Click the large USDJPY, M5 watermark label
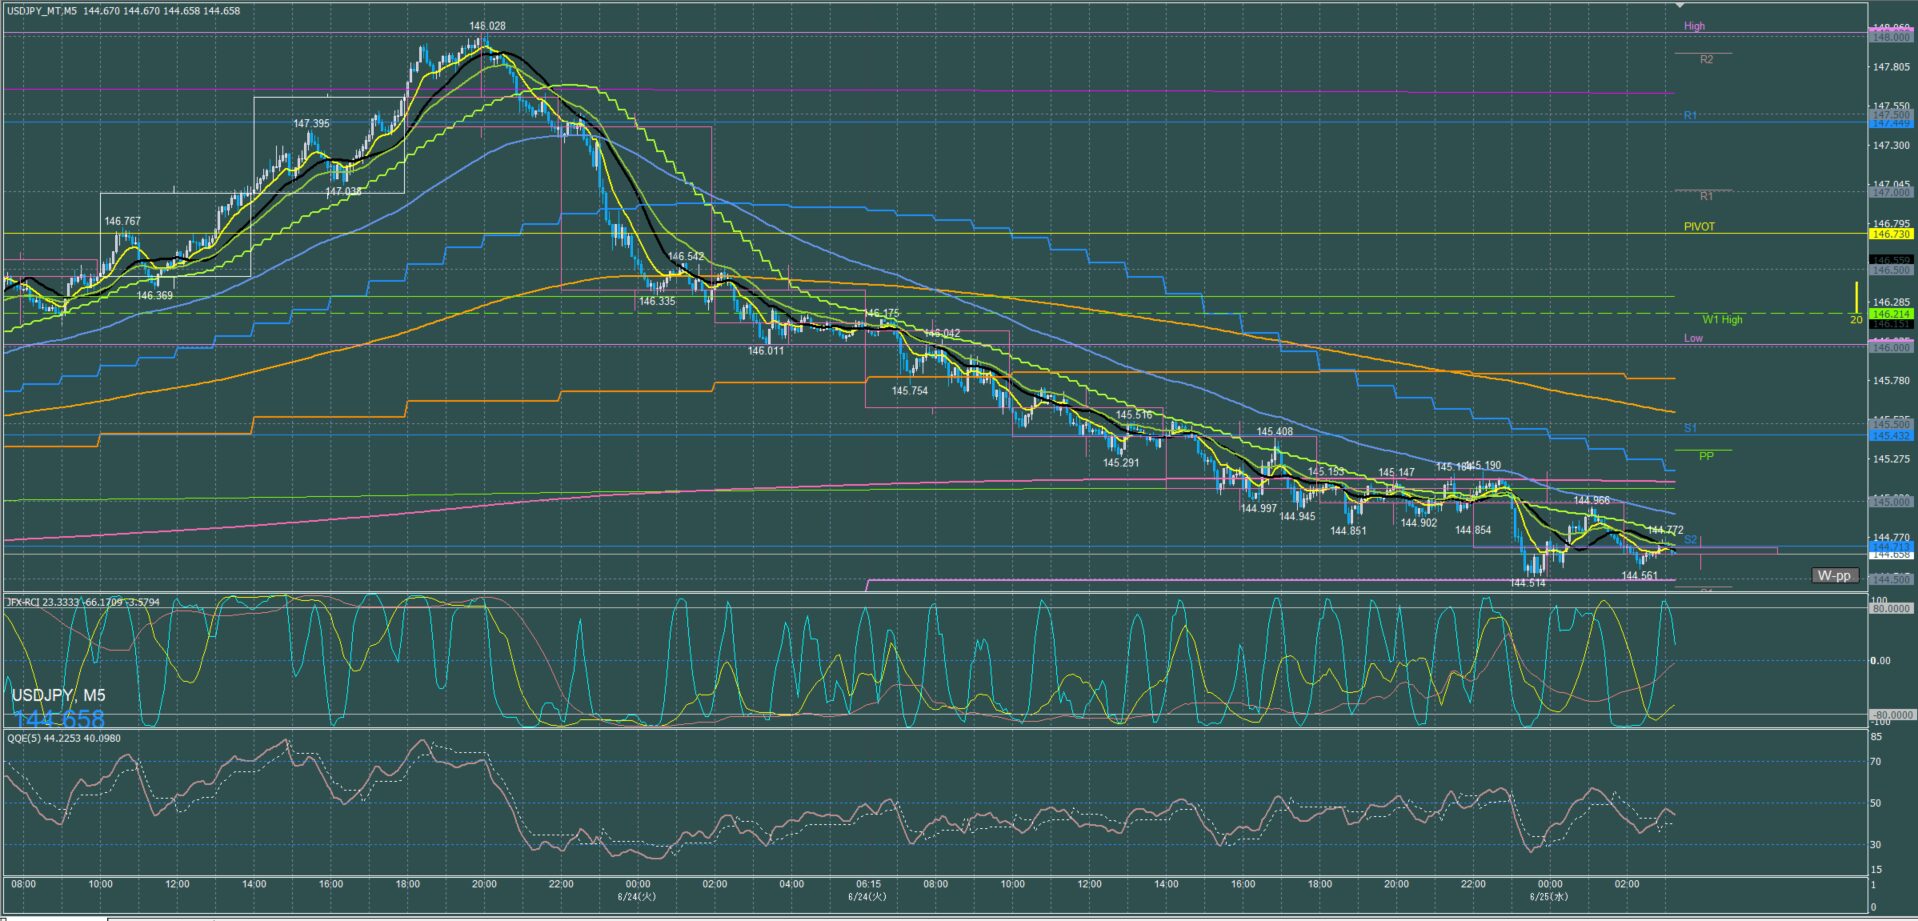 coord(58,695)
